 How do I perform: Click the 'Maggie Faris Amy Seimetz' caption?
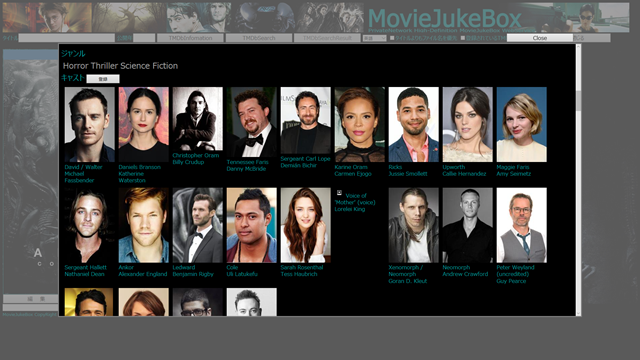pyautogui.click(x=514, y=170)
